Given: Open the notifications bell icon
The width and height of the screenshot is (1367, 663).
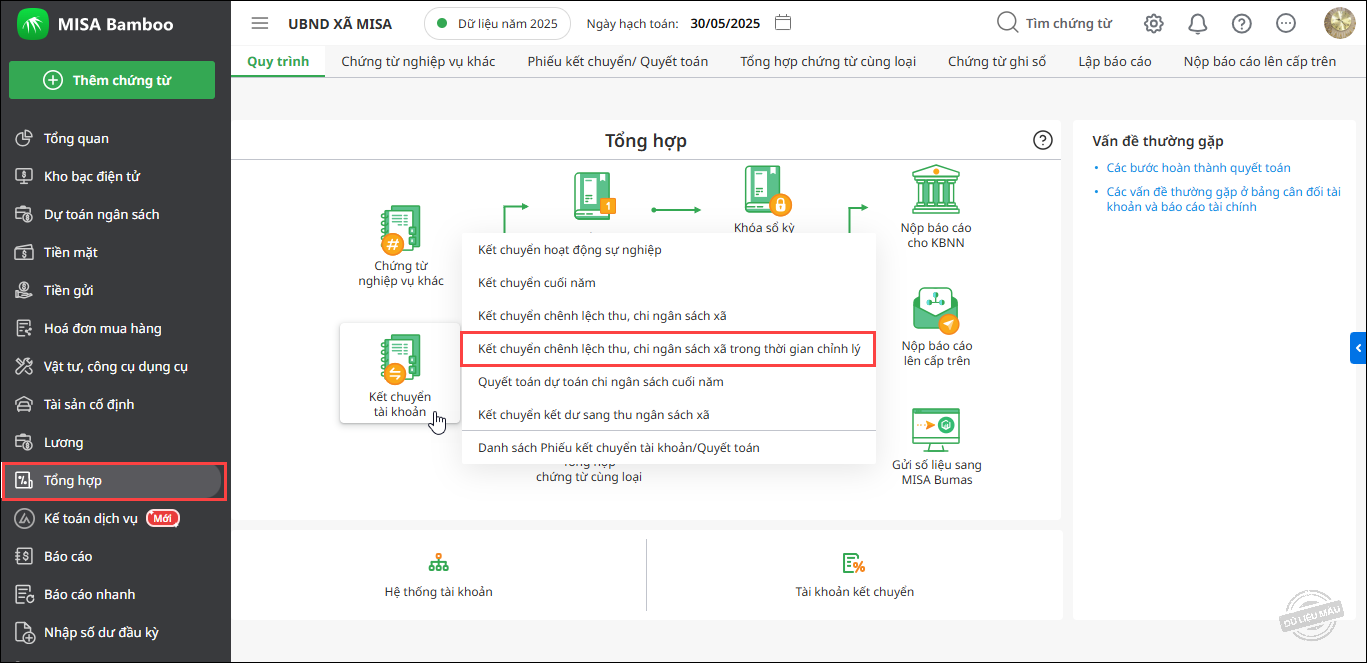Looking at the screenshot, I should [1197, 23].
